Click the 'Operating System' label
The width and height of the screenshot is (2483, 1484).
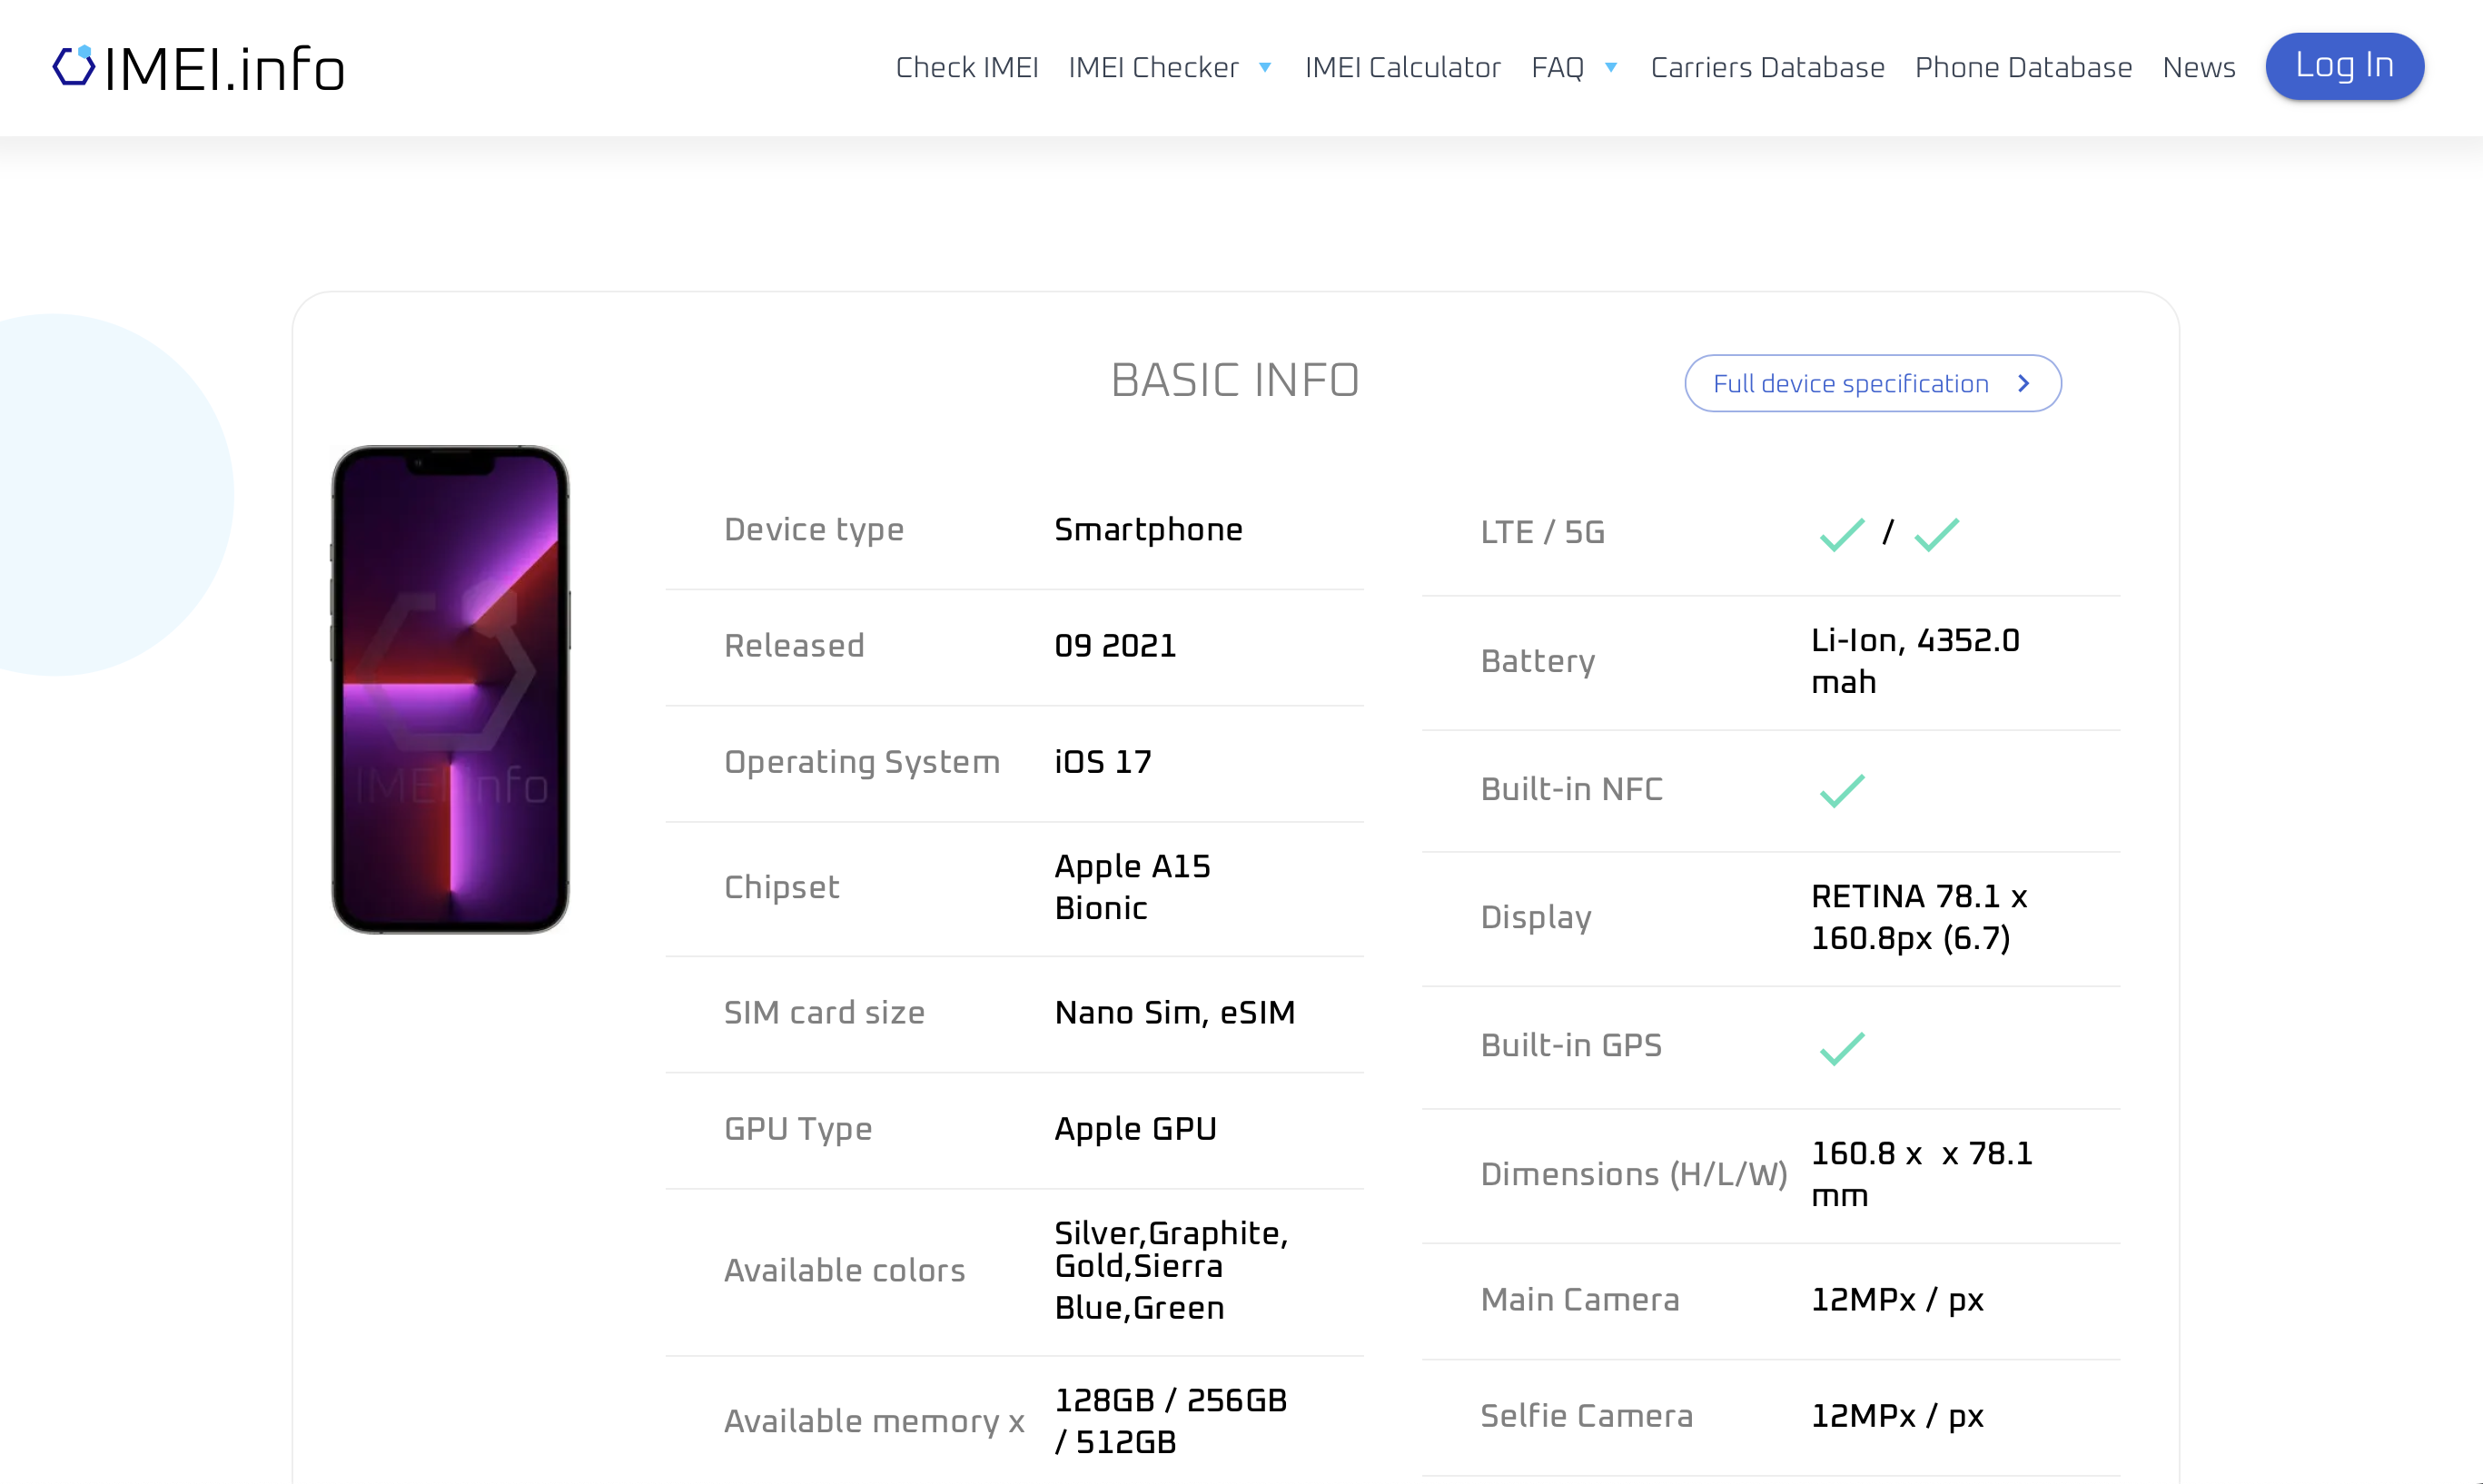(861, 761)
